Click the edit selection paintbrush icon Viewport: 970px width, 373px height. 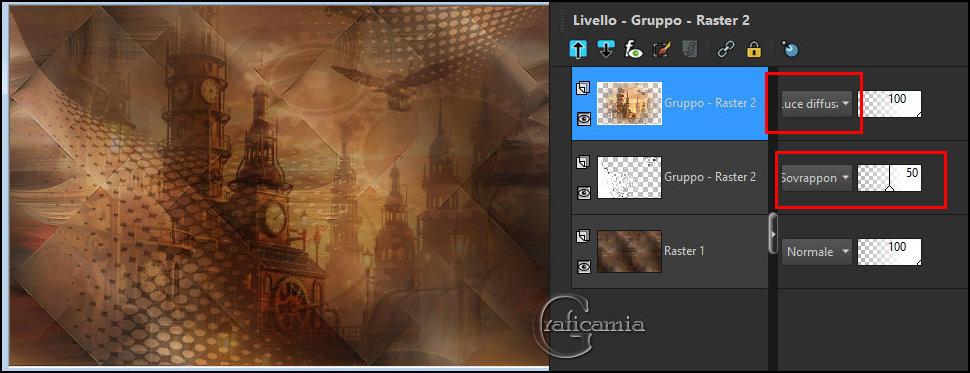click(x=661, y=49)
